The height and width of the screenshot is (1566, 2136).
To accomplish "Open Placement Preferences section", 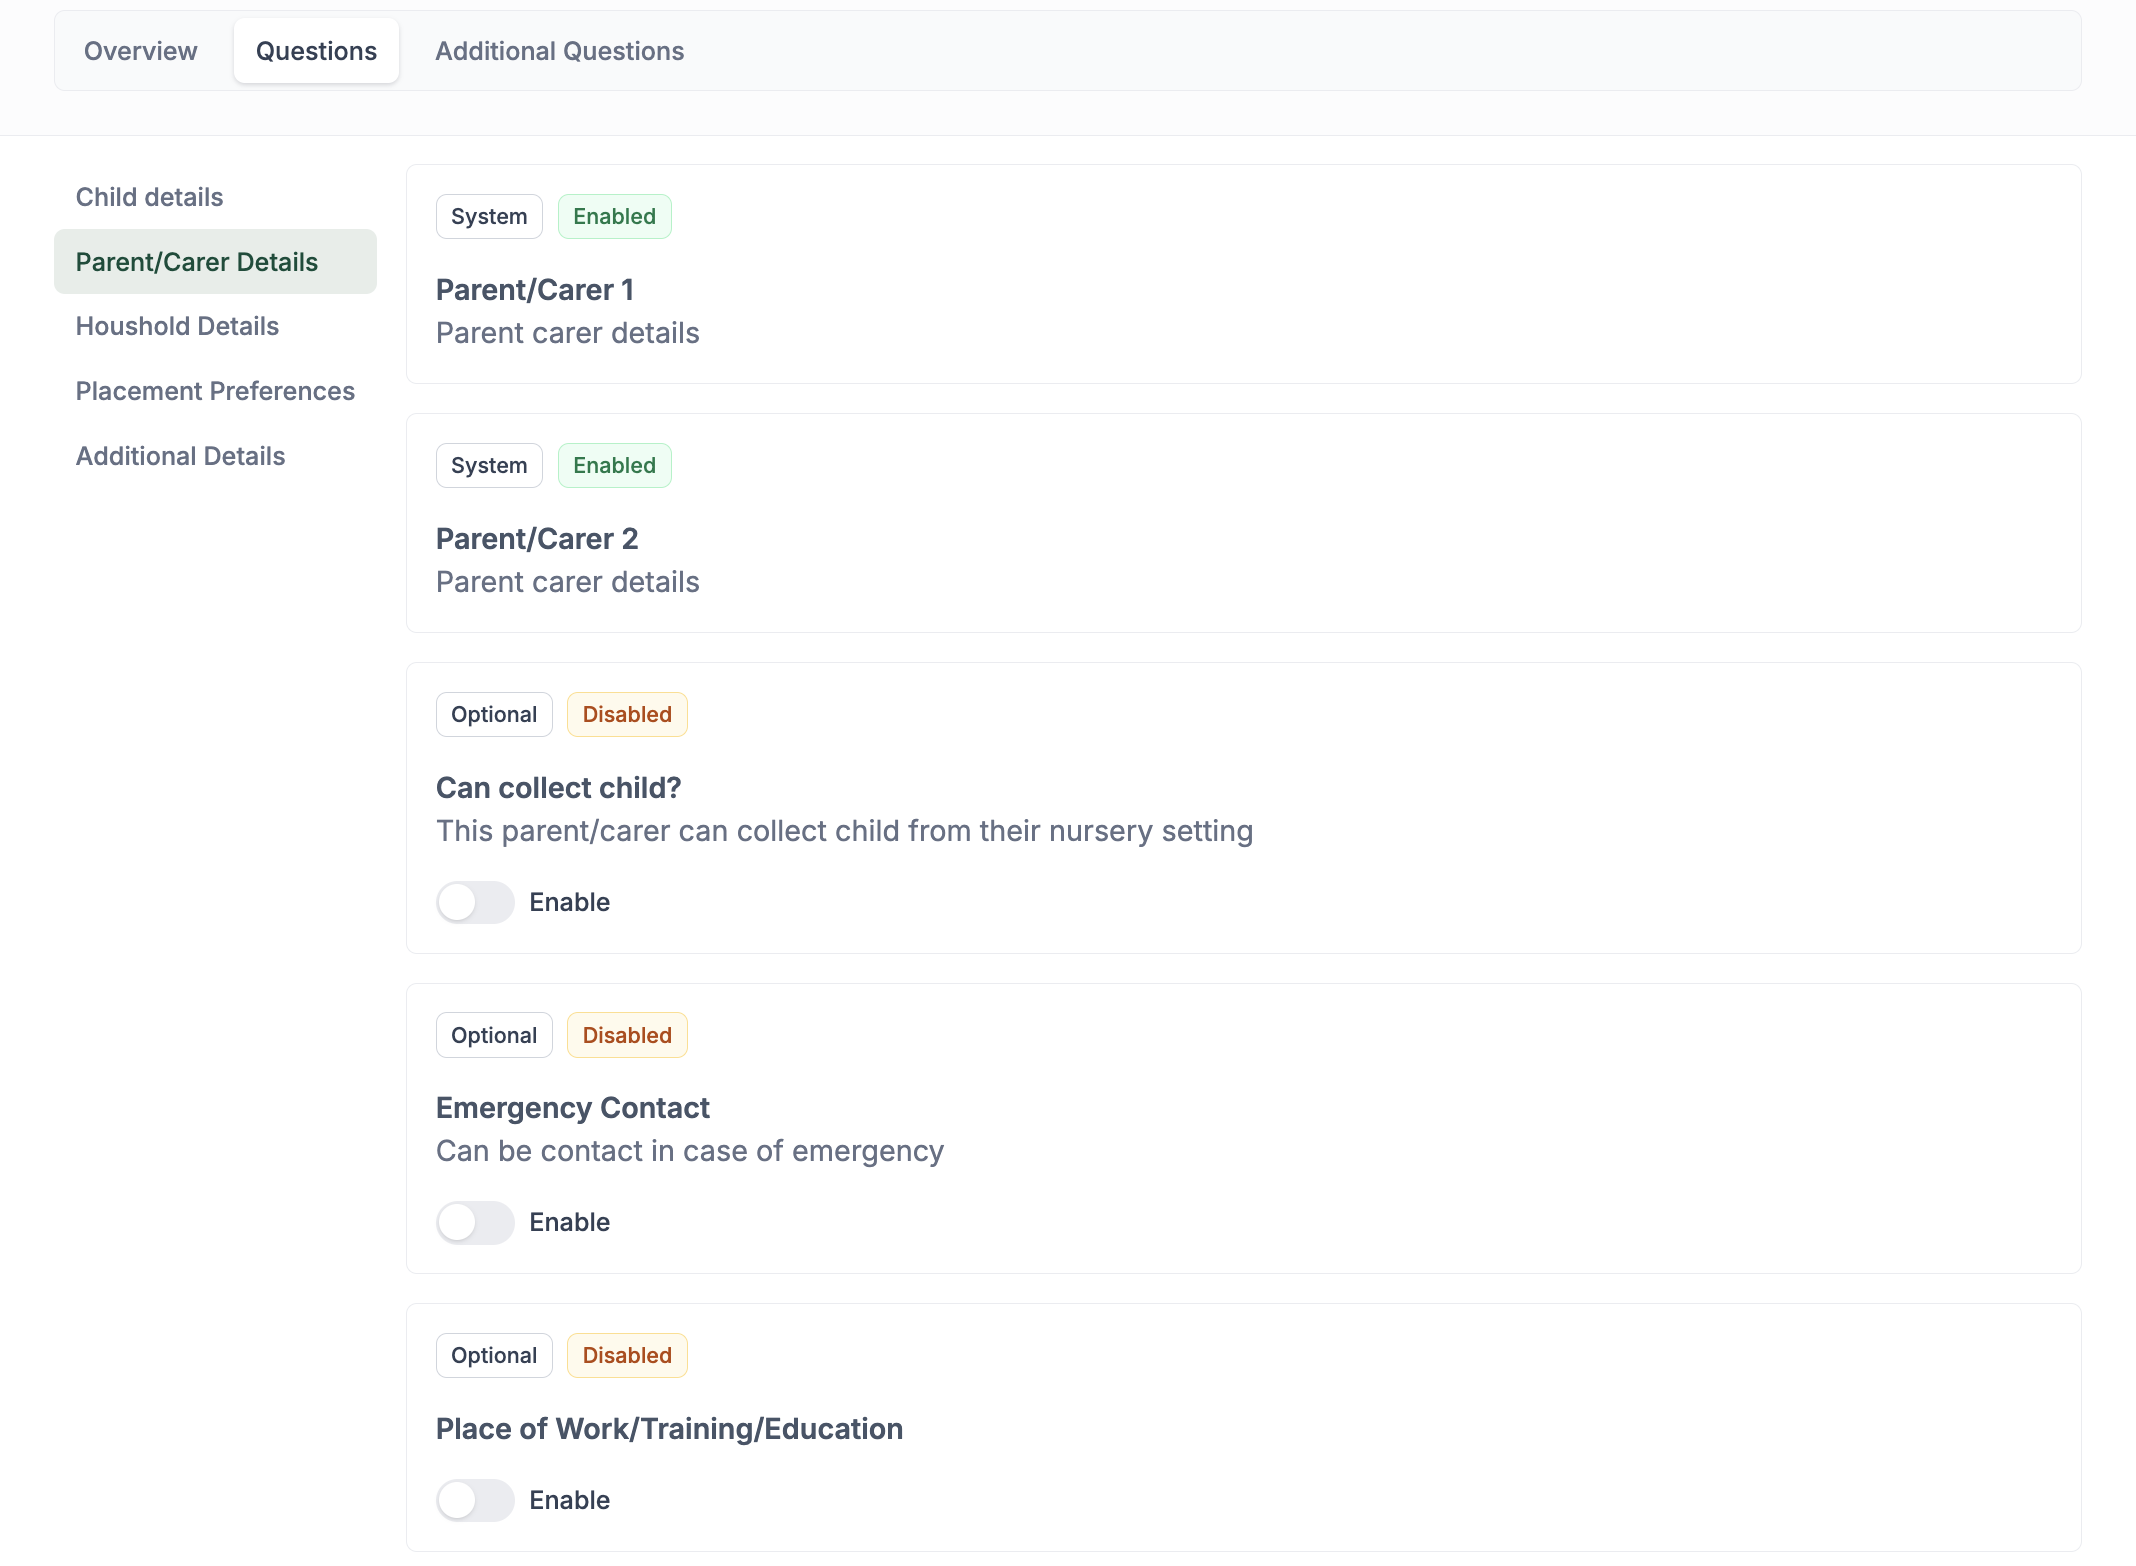I will pos(215,391).
